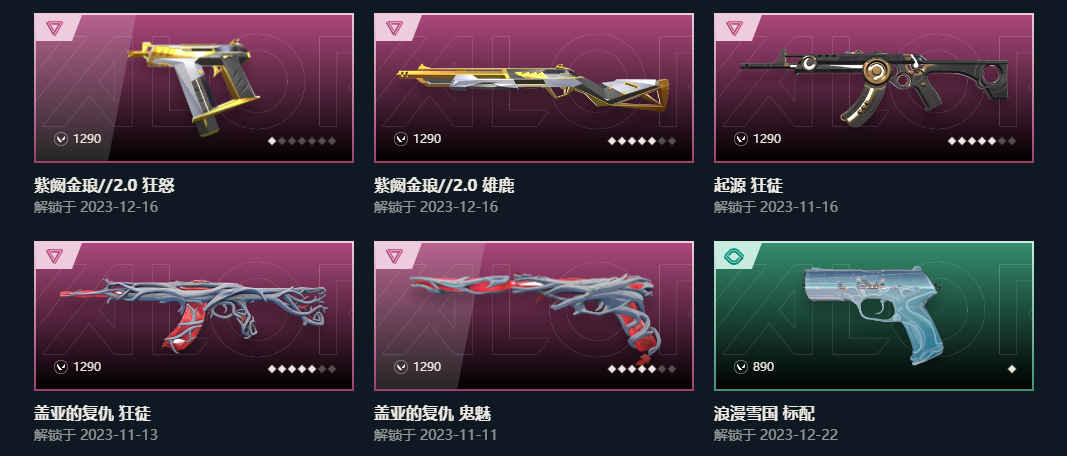The height and width of the screenshot is (456, 1067).
Task: Click the upgrade level diamonds on 狂怒 card
Action: coord(302,141)
